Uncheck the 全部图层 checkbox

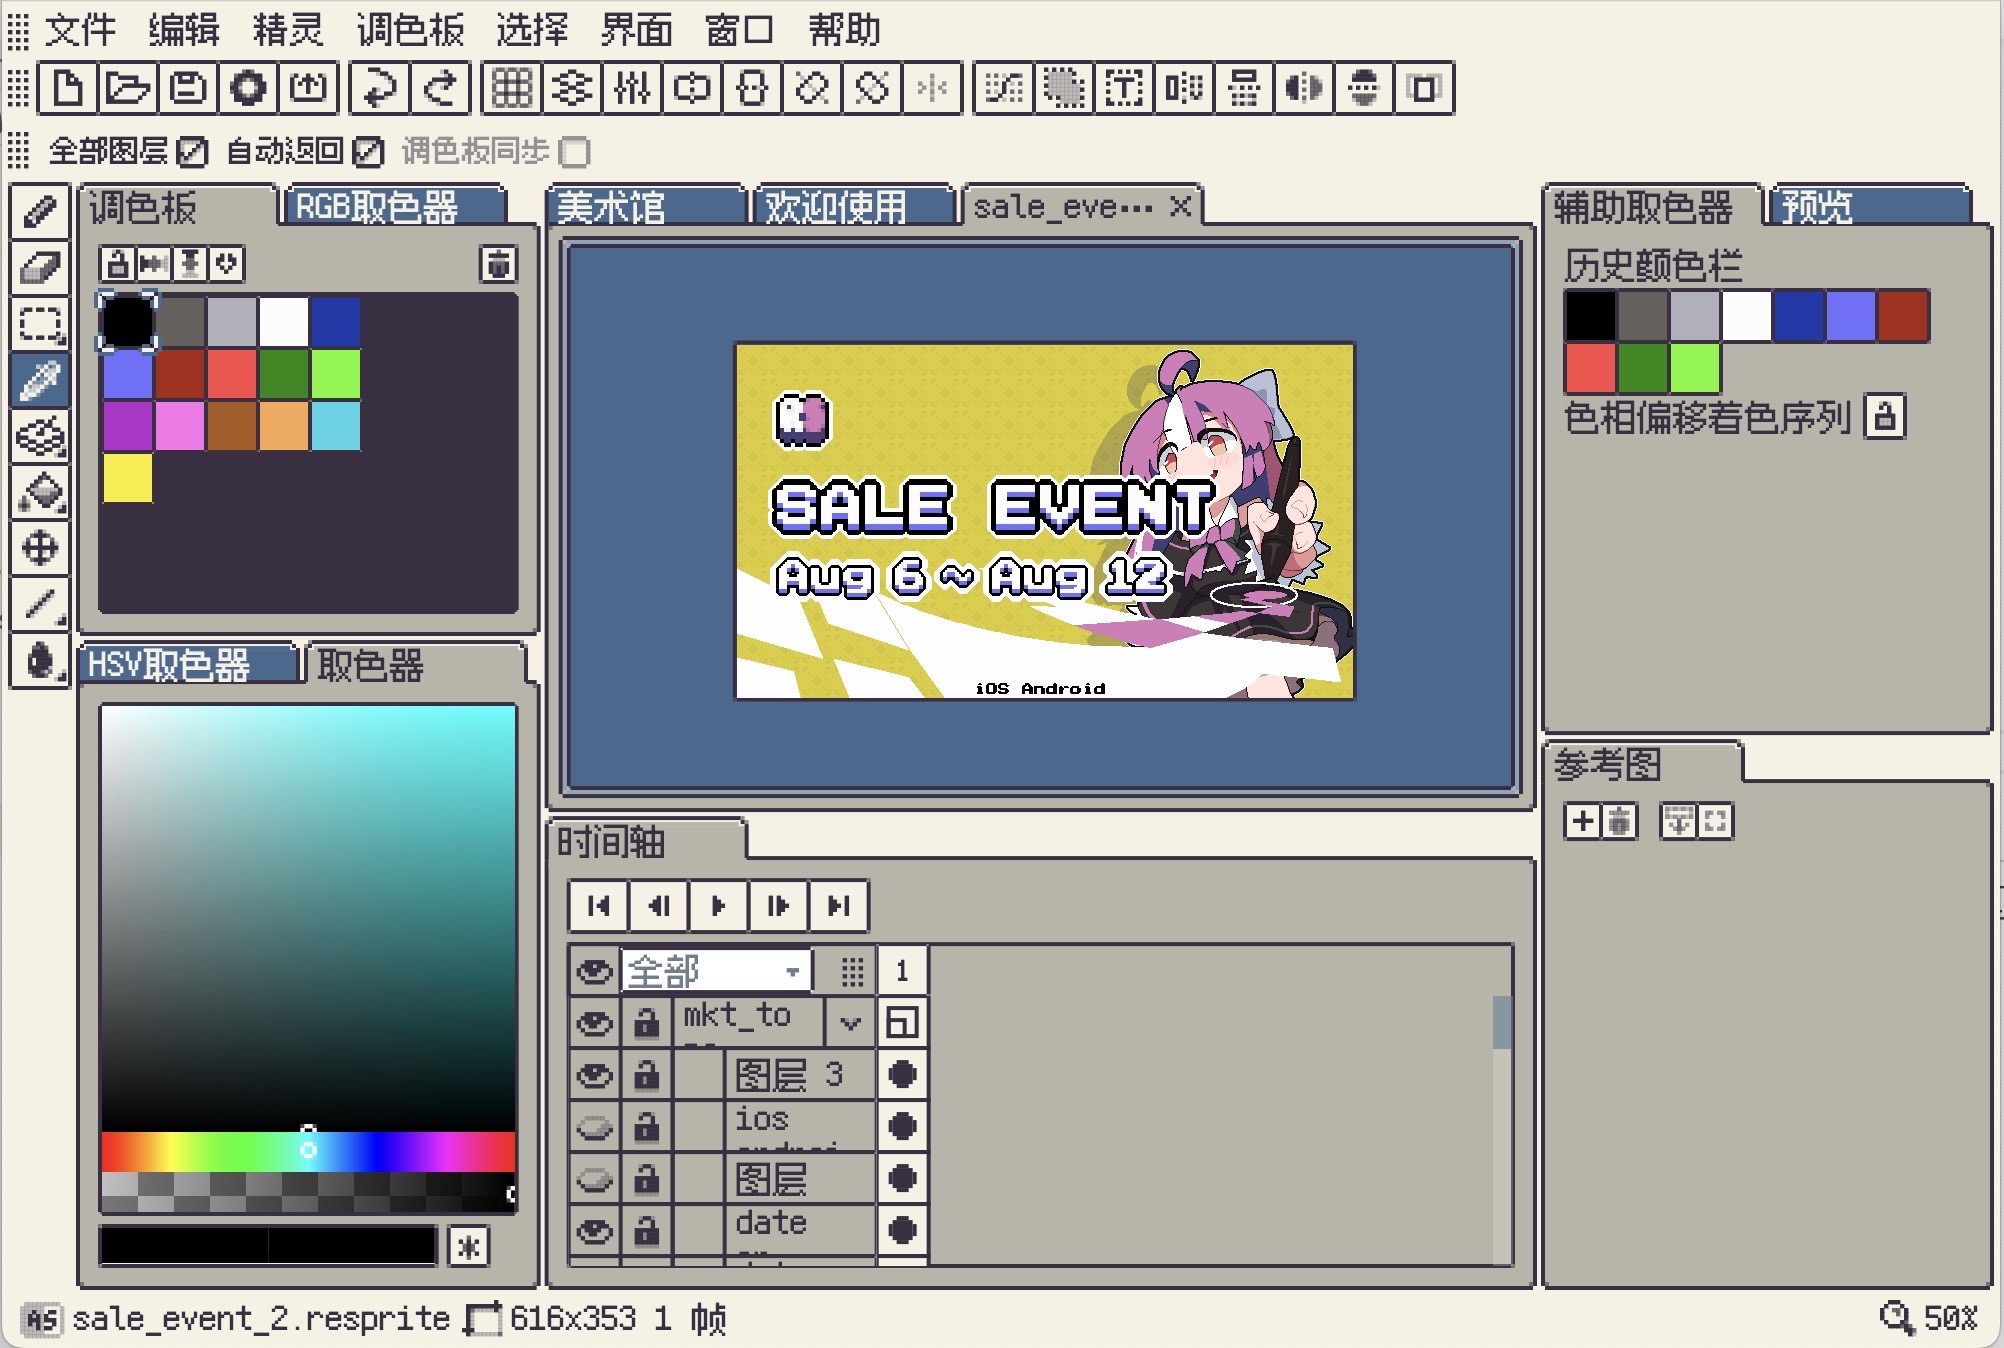tap(191, 152)
